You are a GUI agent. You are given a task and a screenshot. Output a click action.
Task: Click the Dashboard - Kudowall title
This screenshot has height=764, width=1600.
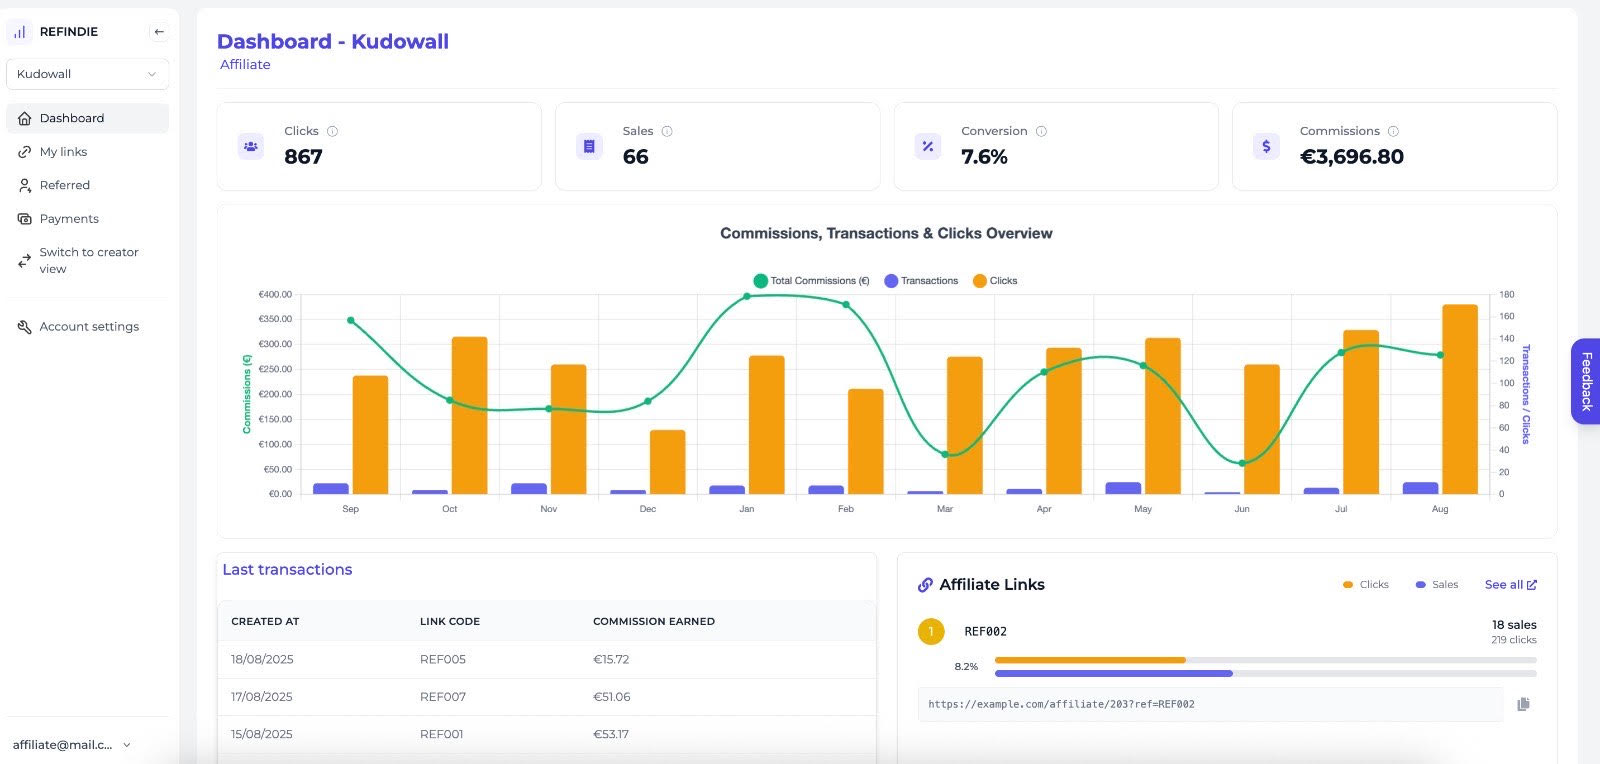tap(333, 42)
